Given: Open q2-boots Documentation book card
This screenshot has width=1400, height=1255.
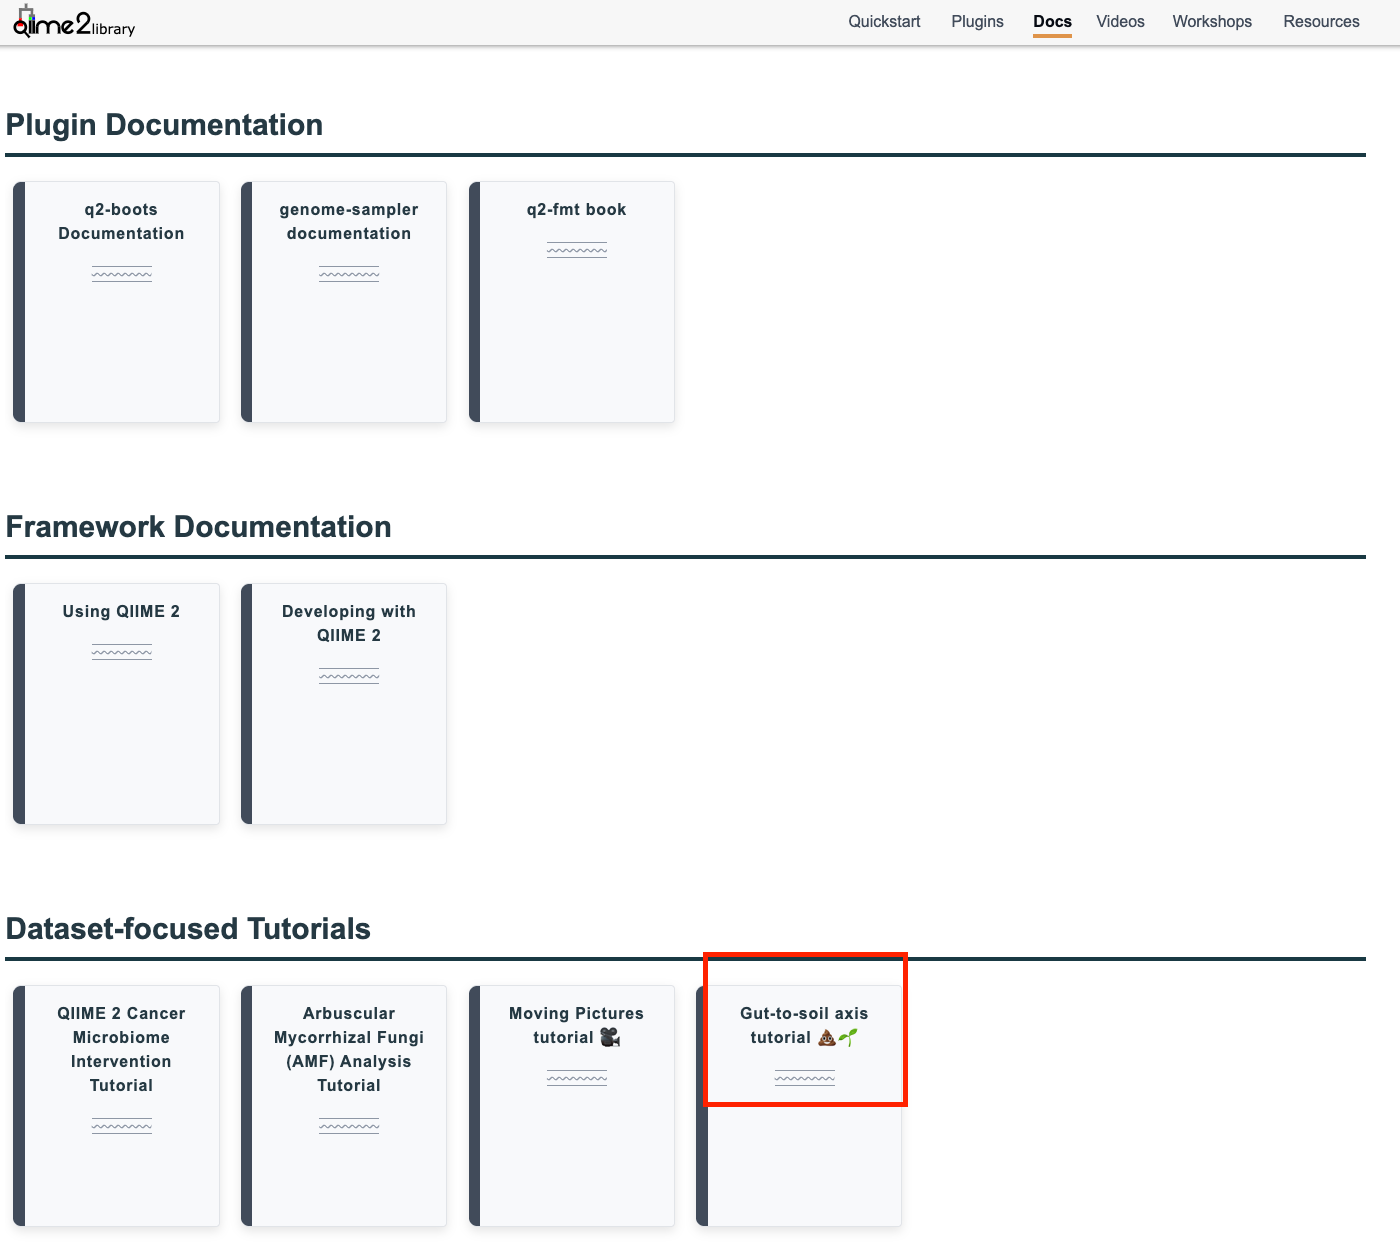Looking at the screenshot, I should point(121,301).
